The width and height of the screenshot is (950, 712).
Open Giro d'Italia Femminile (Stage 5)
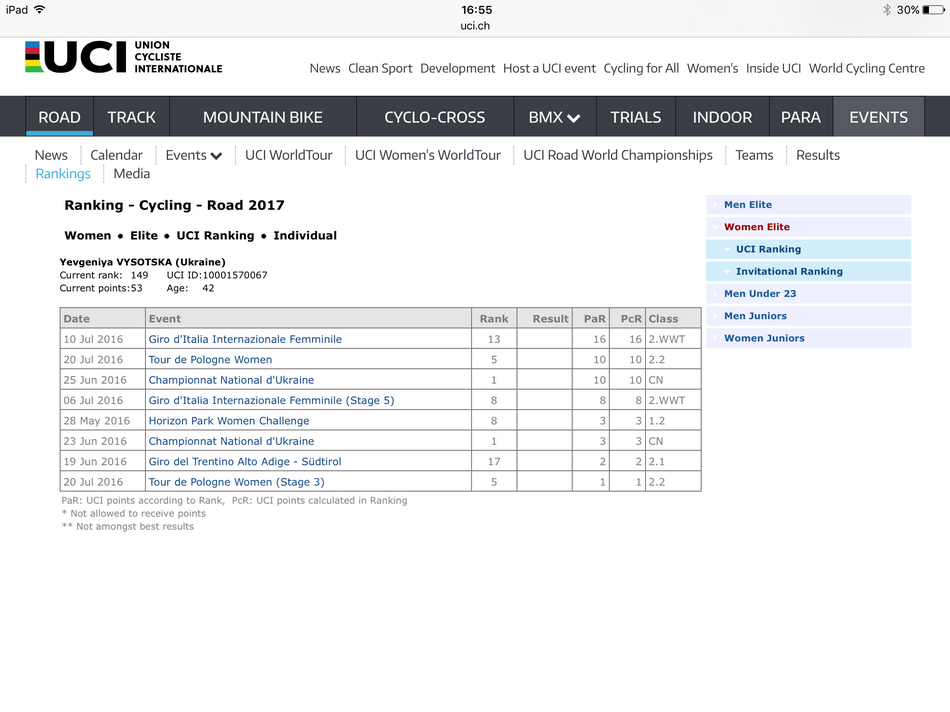271,401
